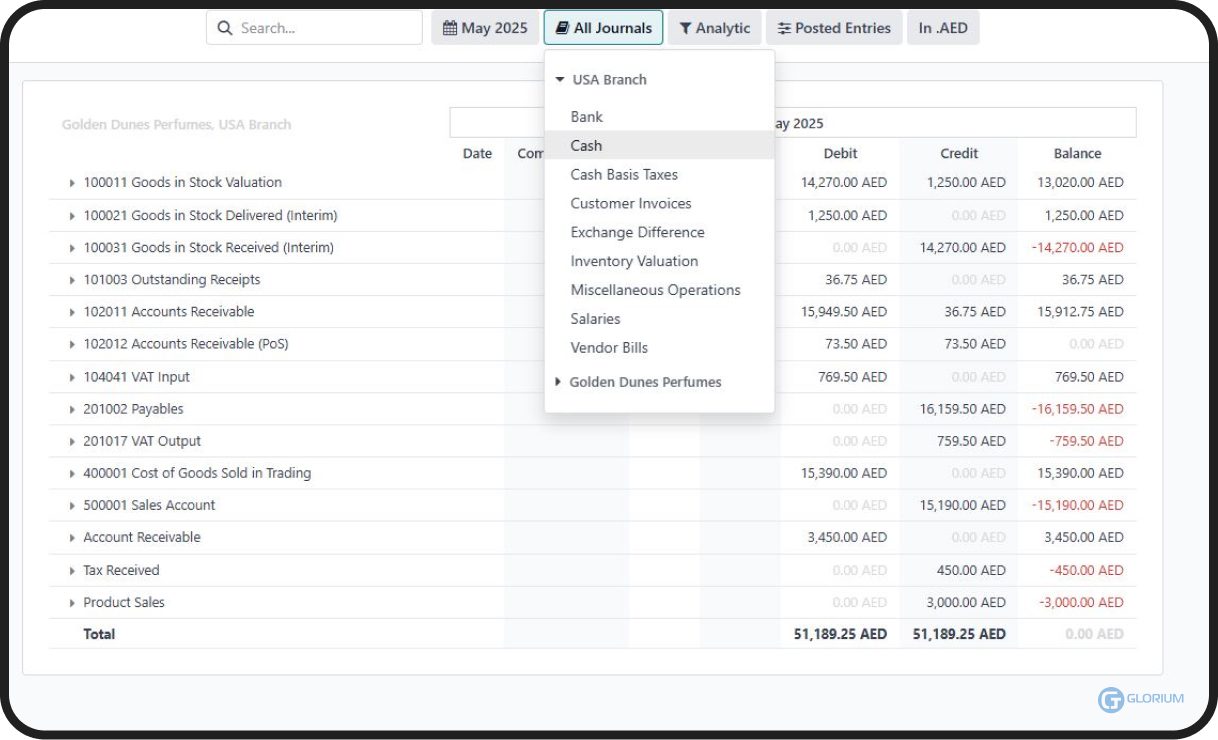The width and height of the screenshot is (1218, 740).
Task: Click the Glorium logo icon
Action: tap(1110, 700)
